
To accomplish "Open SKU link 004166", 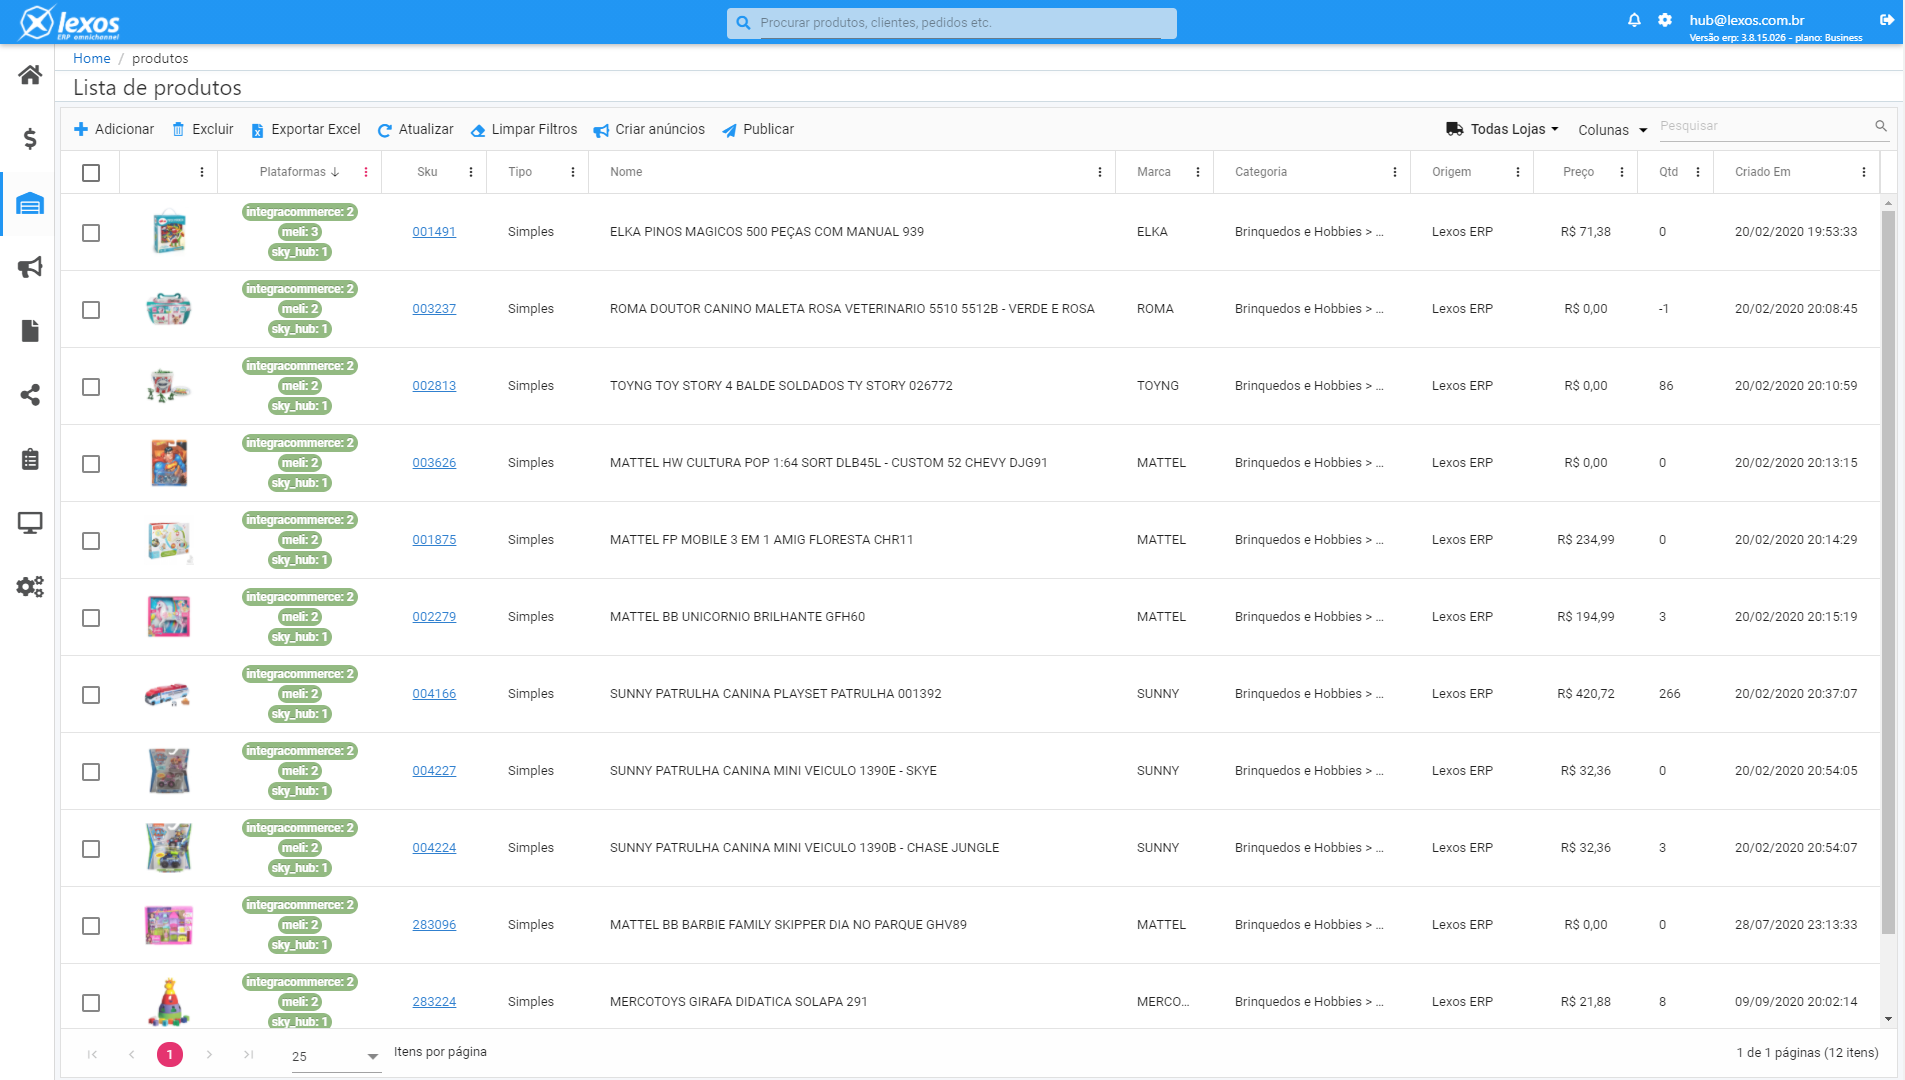I will [x=434, y=694].
